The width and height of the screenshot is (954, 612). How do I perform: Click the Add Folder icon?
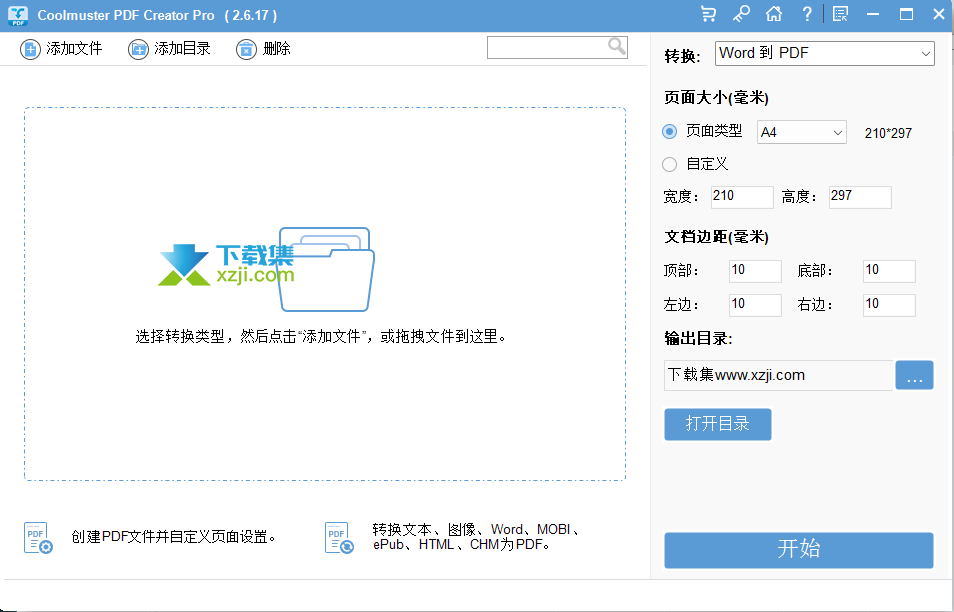coord(138,49)
